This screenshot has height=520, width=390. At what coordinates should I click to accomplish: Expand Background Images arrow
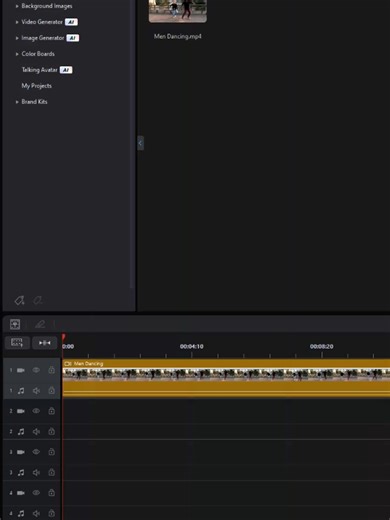click(x=17, y=6)
